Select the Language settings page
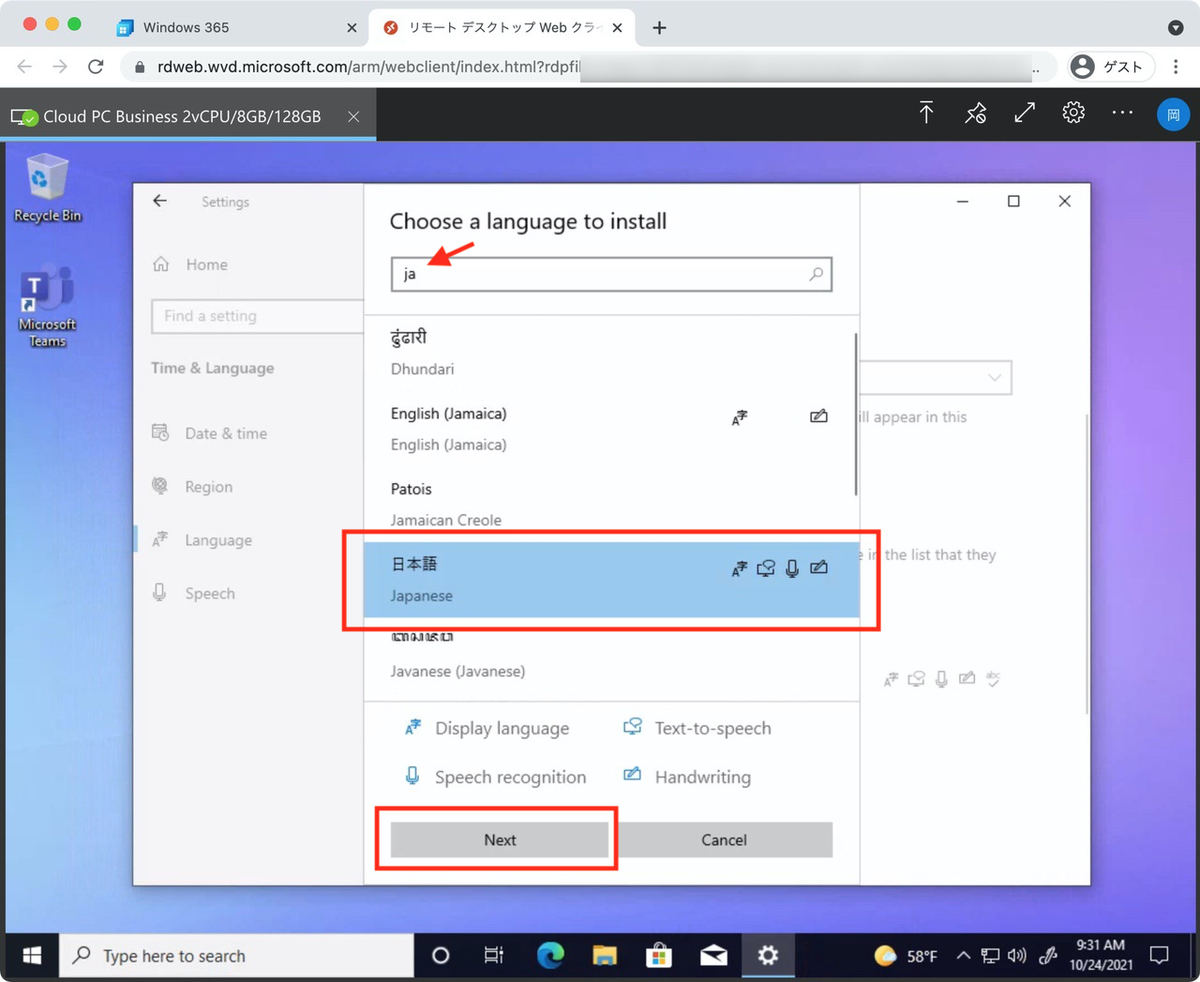The width and height of the screenshot is (1200, 982). 202,540
